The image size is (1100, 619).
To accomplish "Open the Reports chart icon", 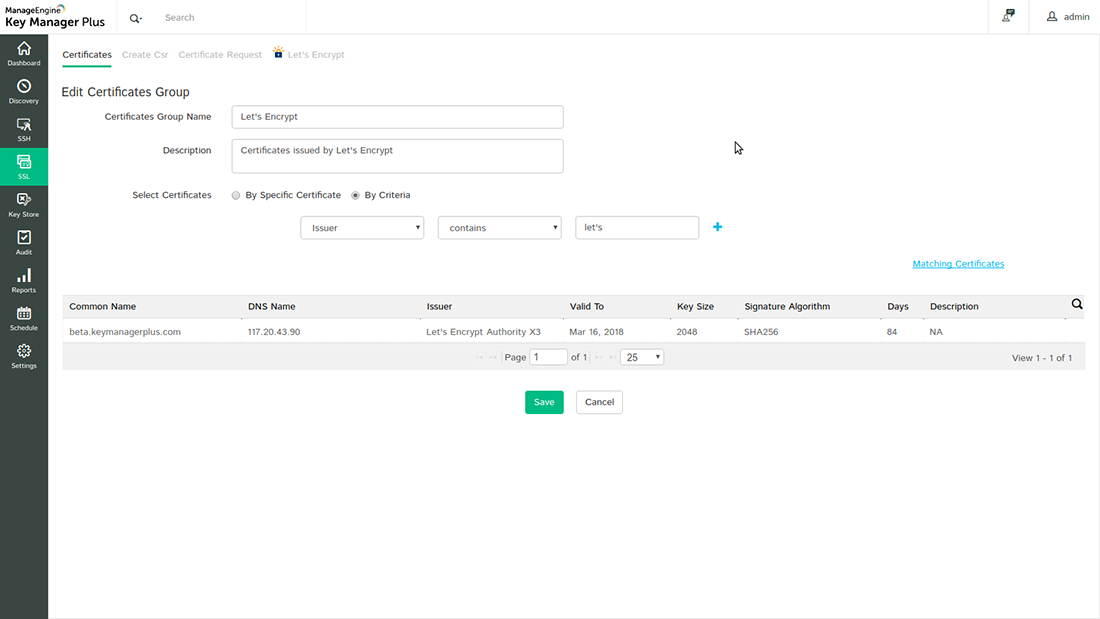I will pos(24,276).
